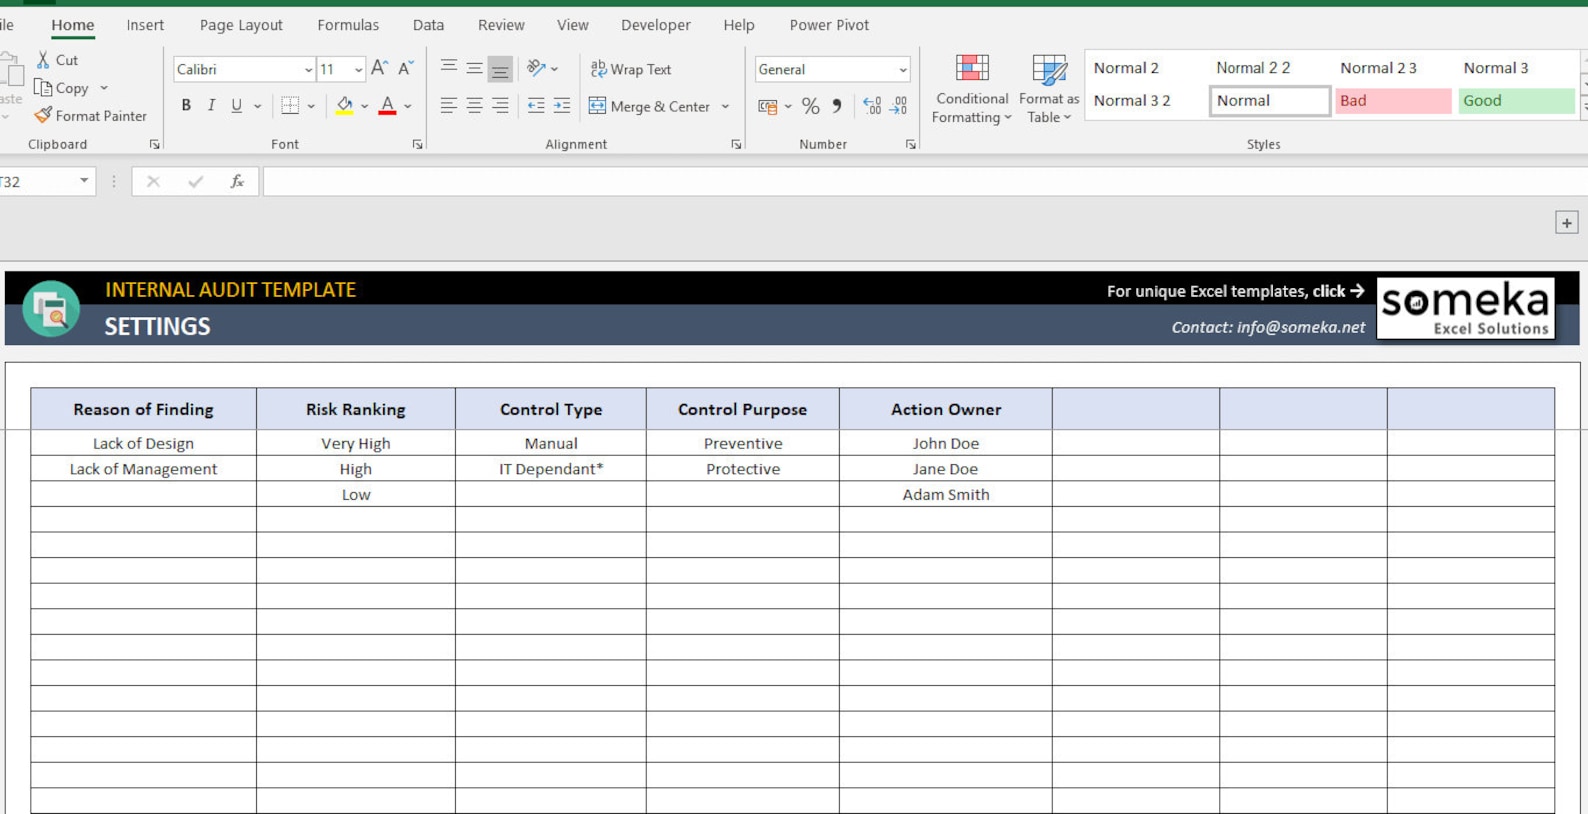Screen dimensions: 1588x814
Task: Open the Page Layout ribbon tab
Action: [x=241, y=25]
